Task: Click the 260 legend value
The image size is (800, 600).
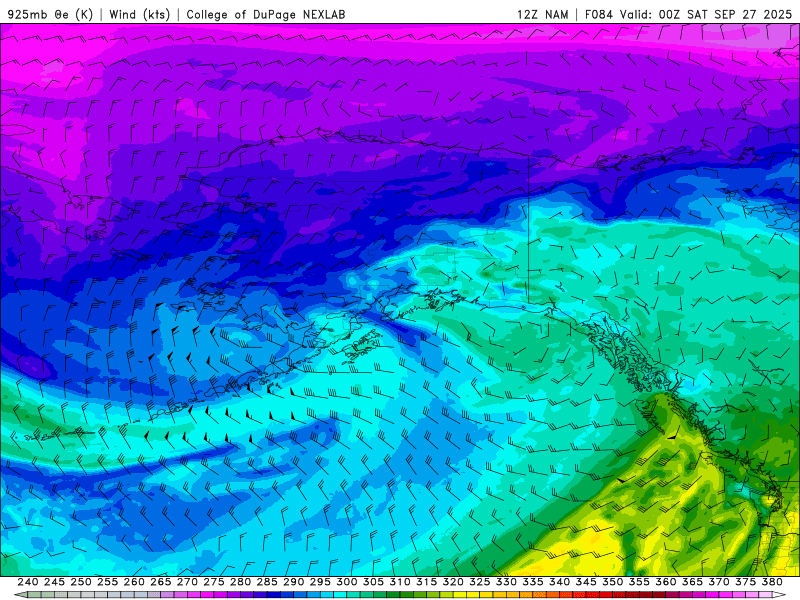Action: 134,582
